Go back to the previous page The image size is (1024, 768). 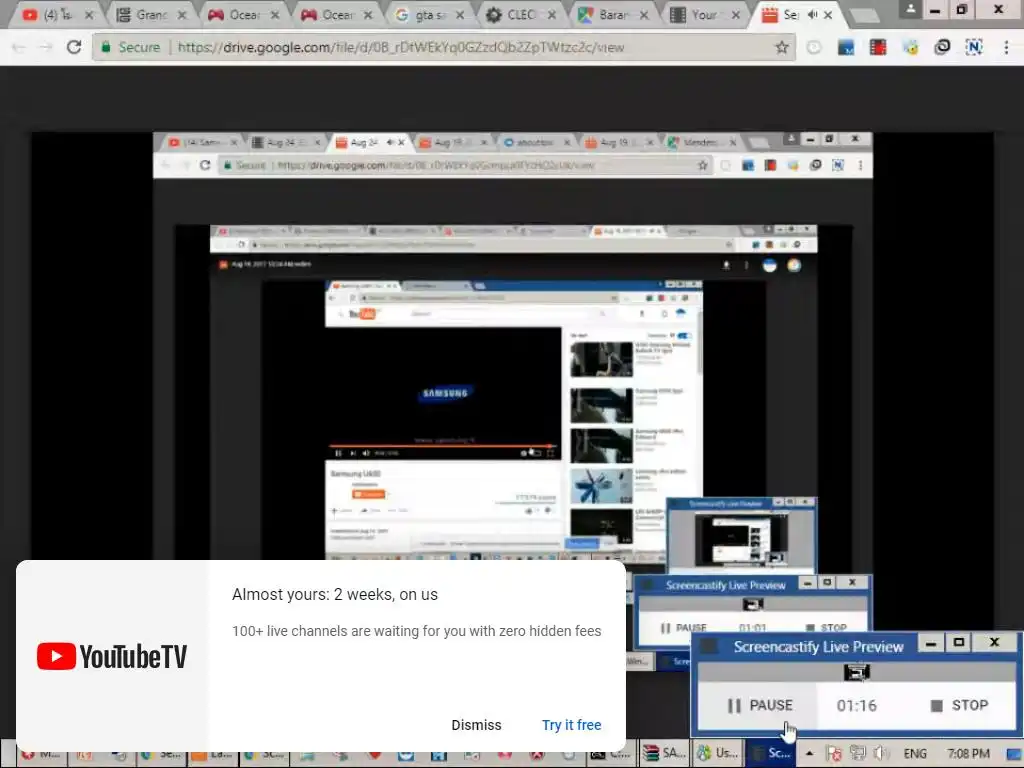pyautogui.click(x=19, y=47)
